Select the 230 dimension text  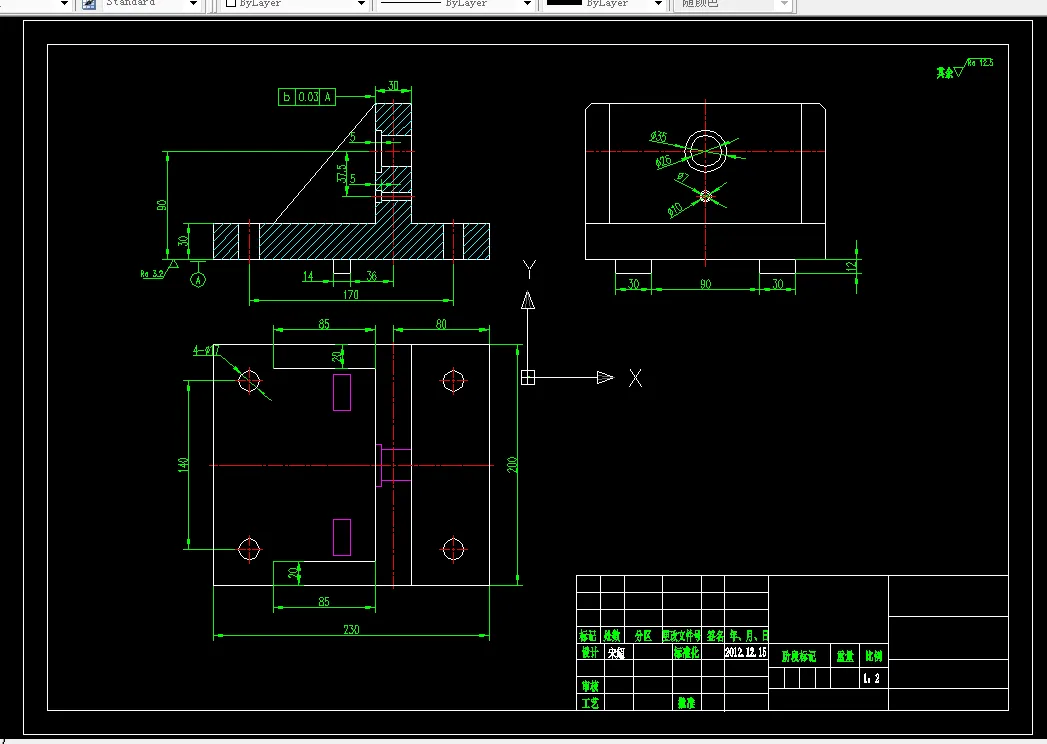tap(351, 629)
